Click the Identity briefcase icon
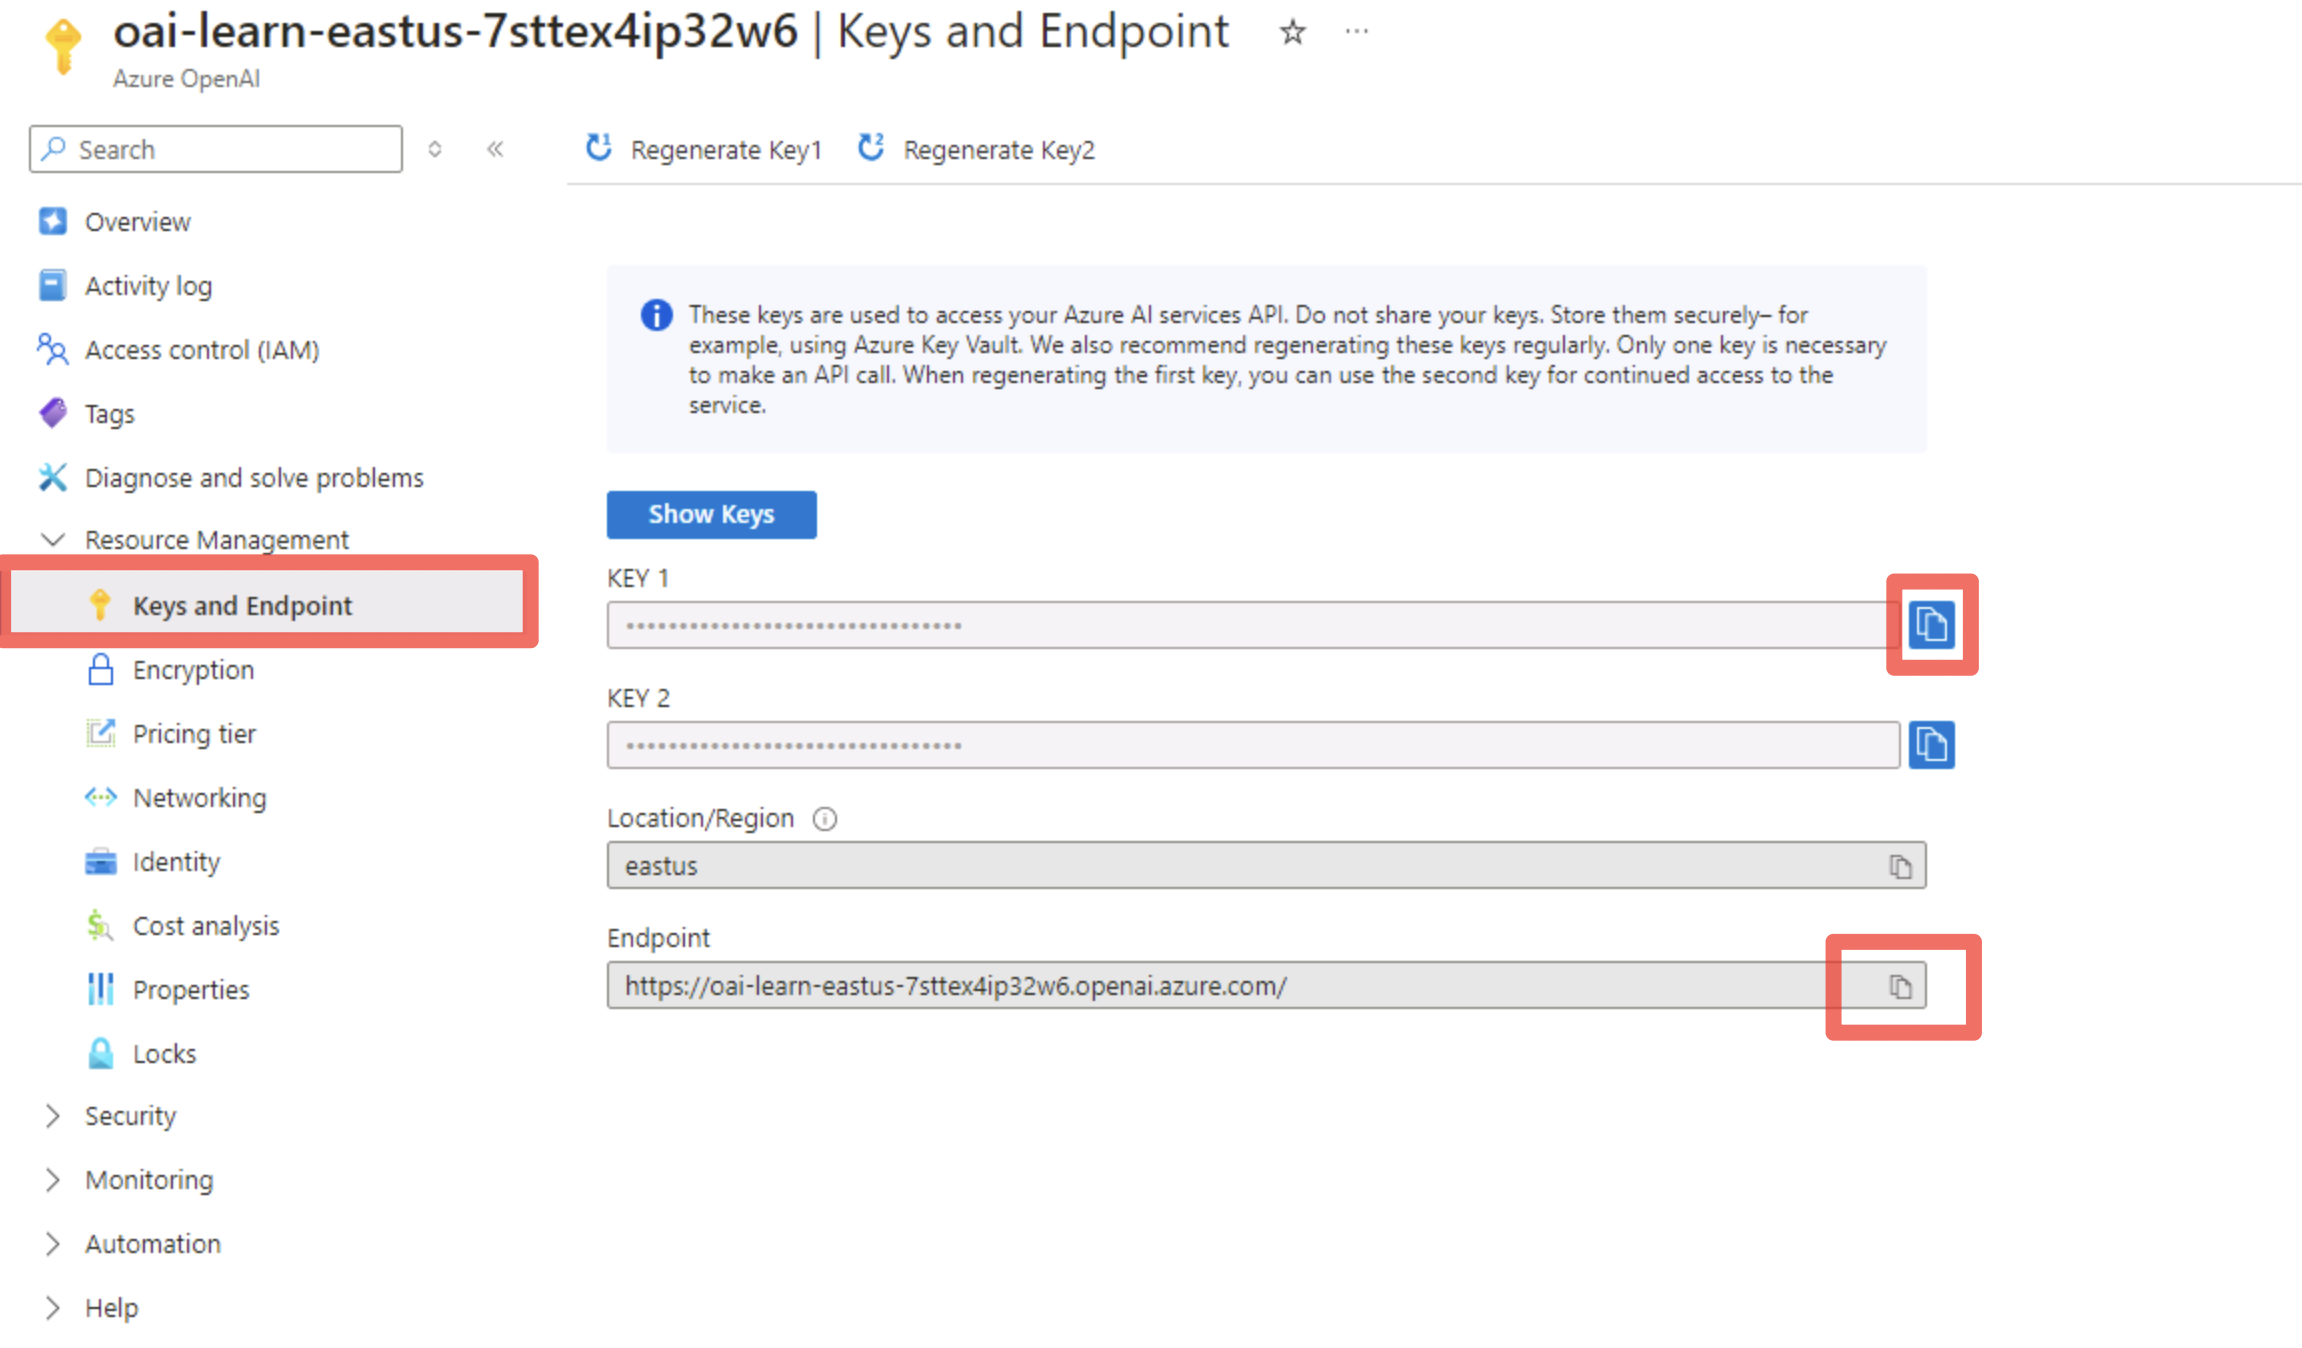2302x1348 pixels. coord(100,861)
